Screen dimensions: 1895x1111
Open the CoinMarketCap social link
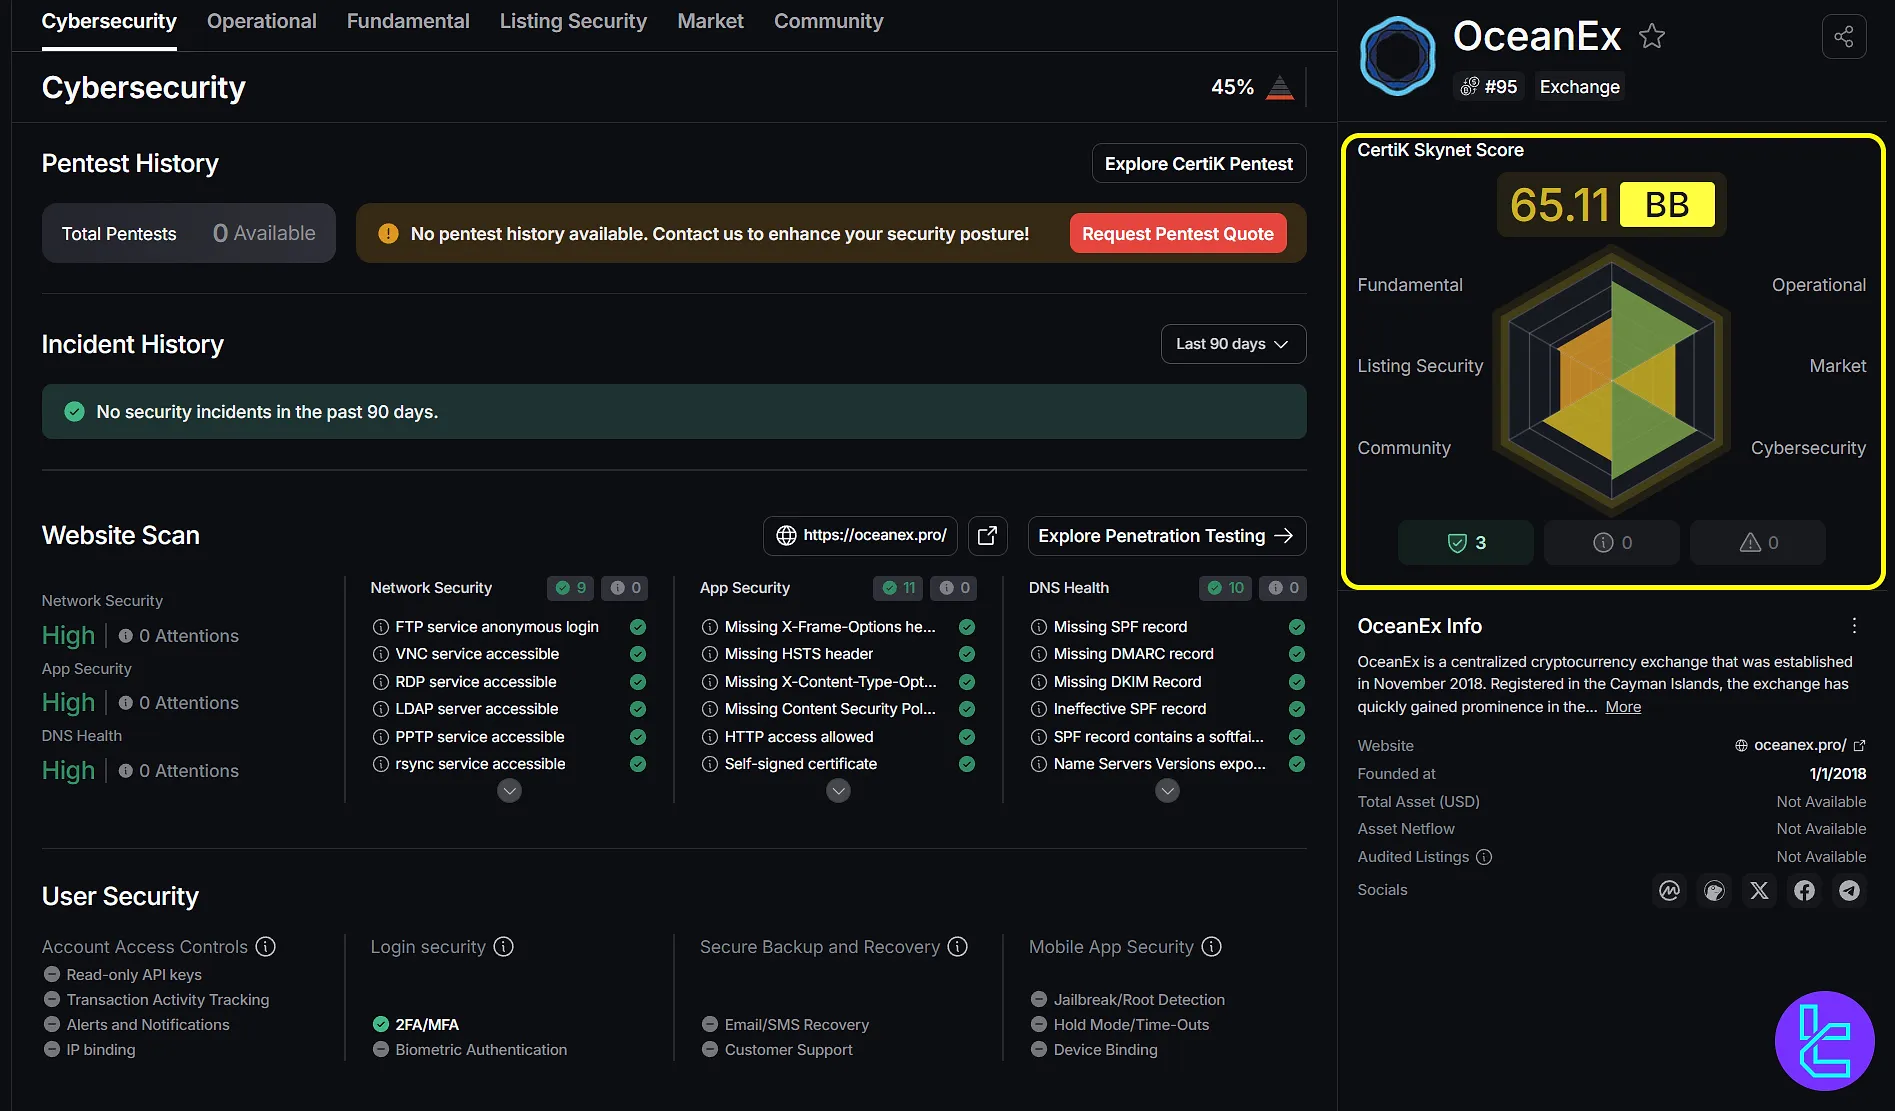point(1669,890)
